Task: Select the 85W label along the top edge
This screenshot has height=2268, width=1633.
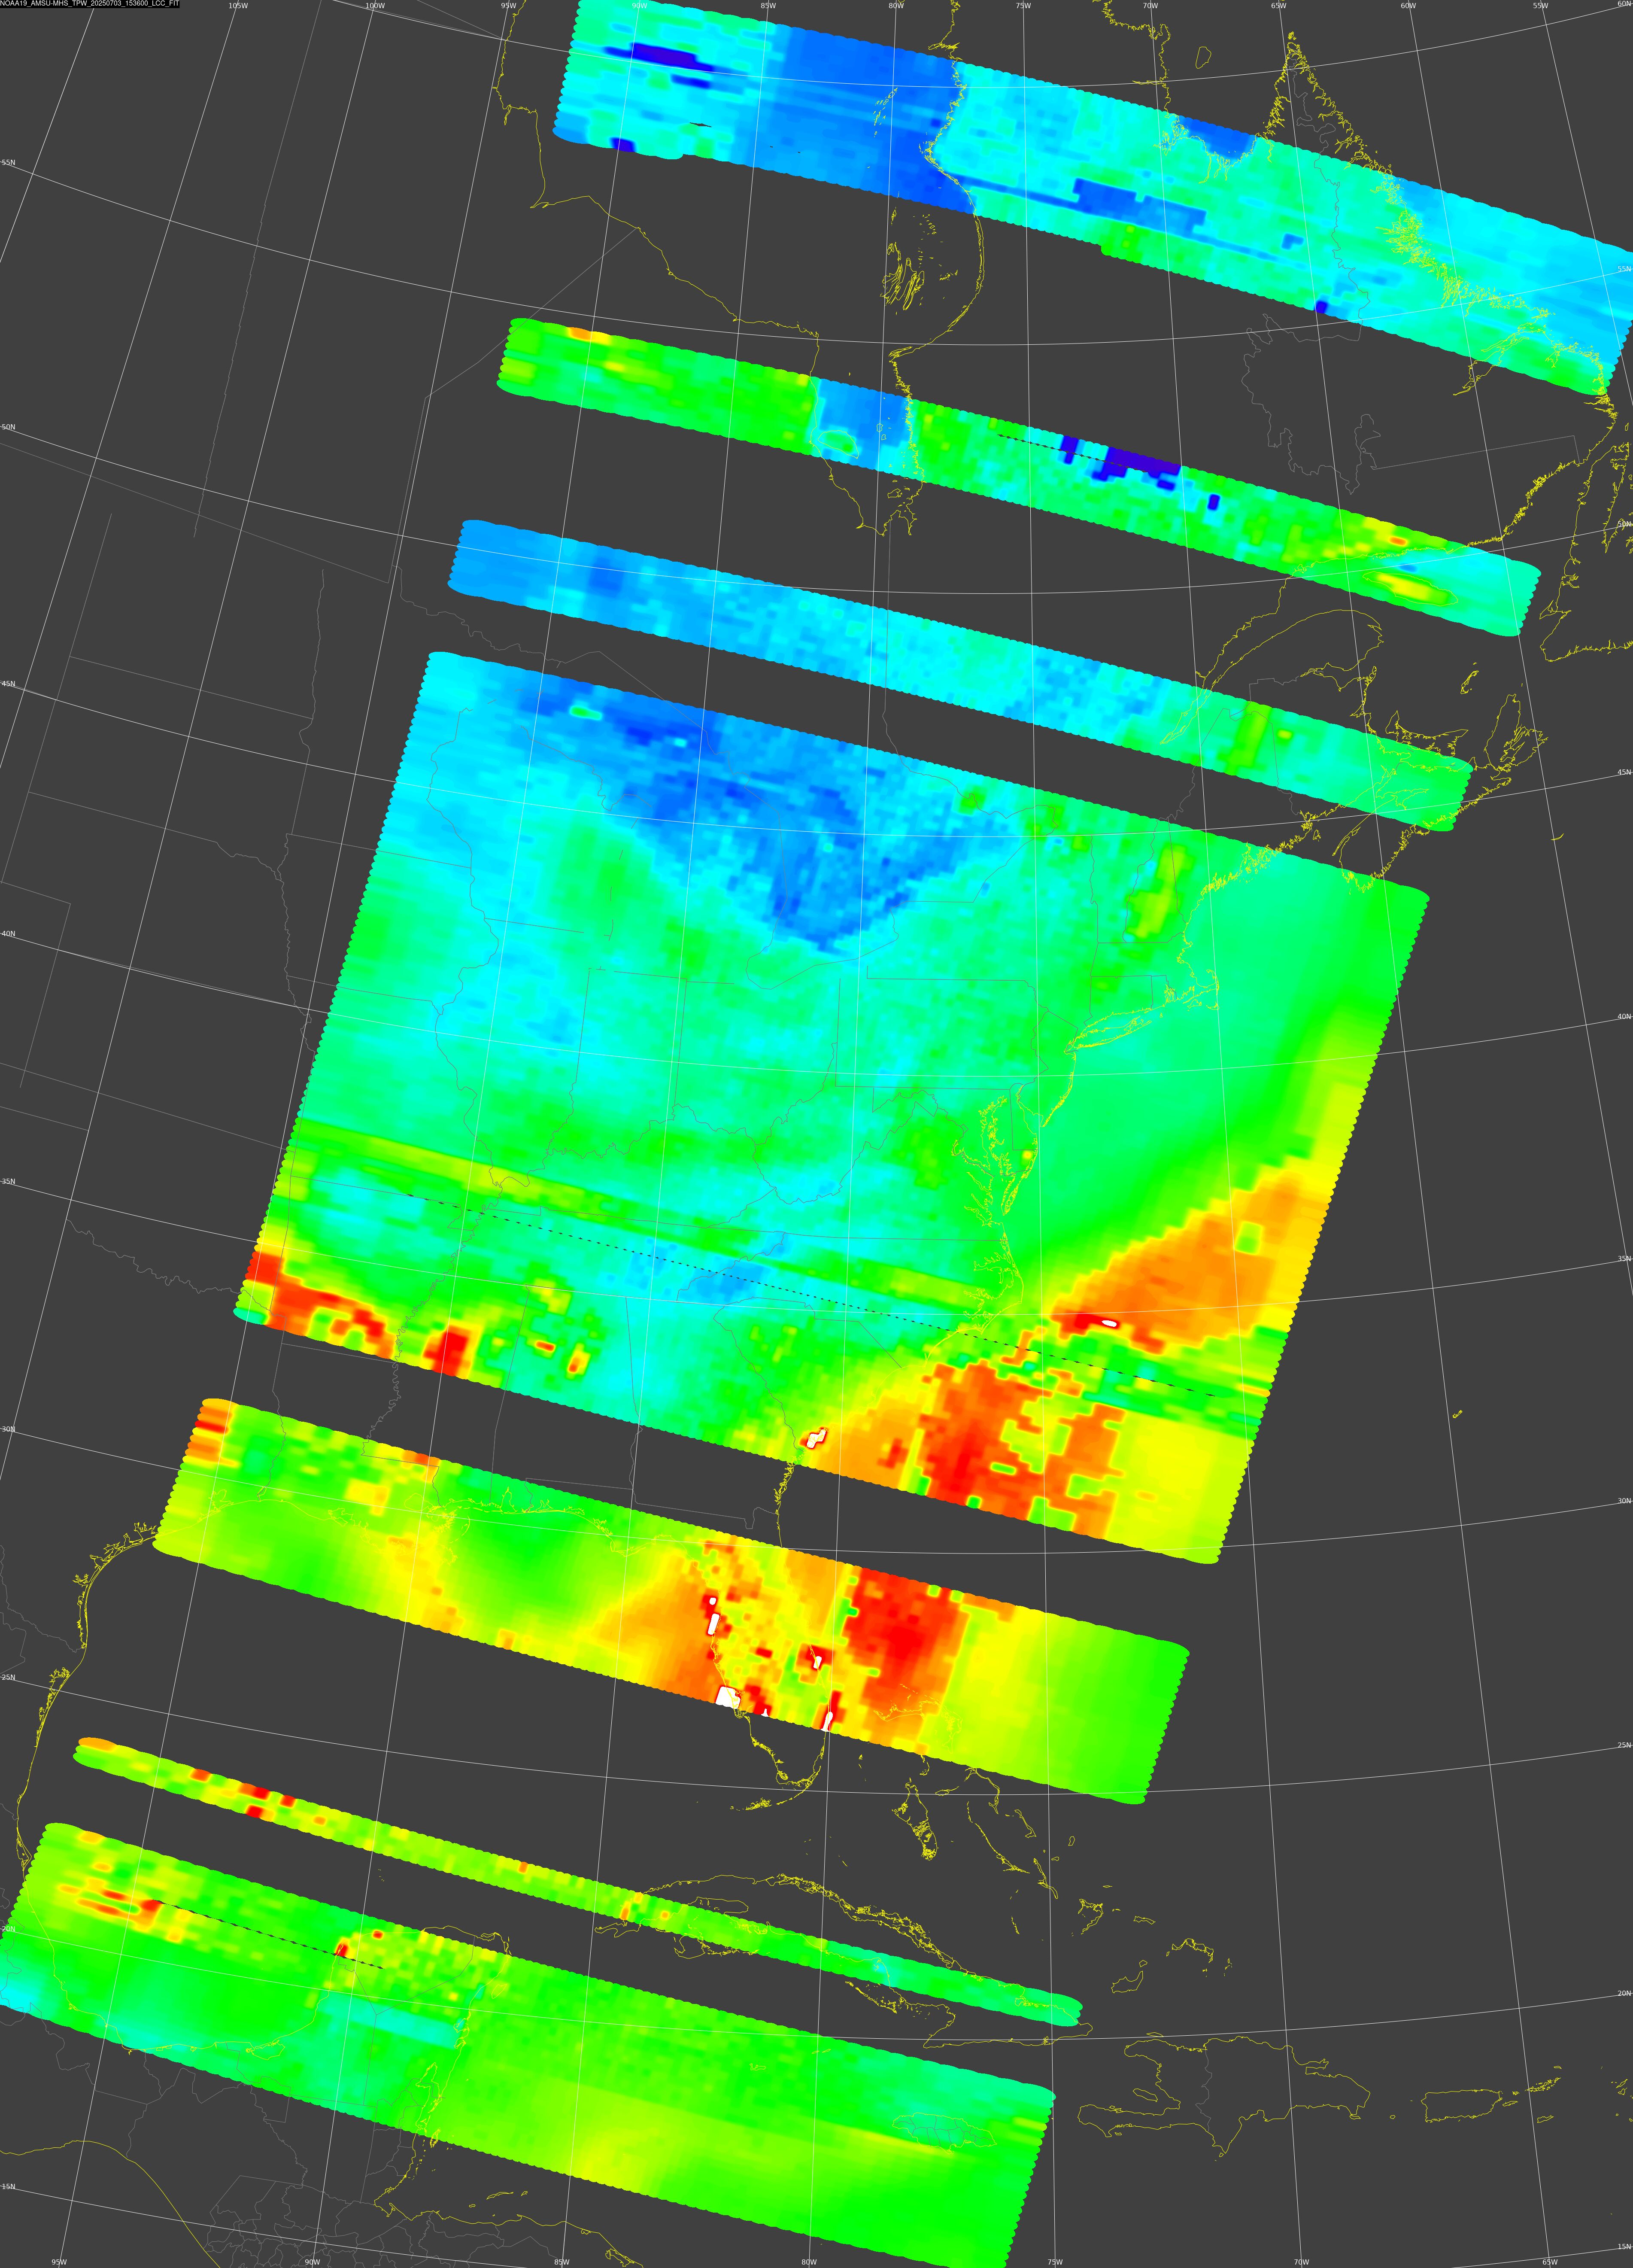Action: click(768, 6)
